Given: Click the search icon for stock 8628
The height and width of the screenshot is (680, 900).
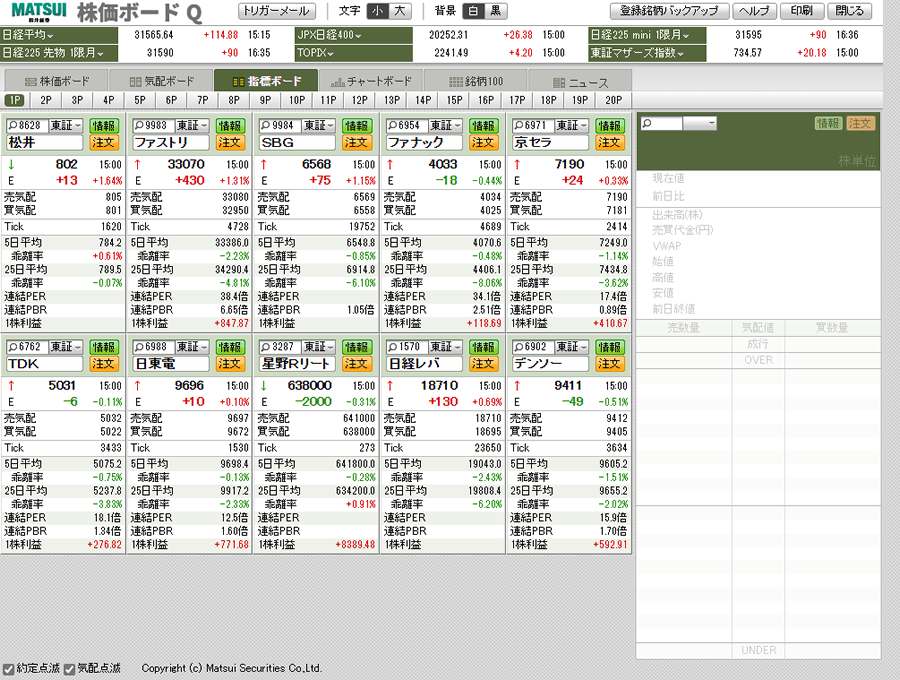Looking at the screenshot, I should (13, 125).
